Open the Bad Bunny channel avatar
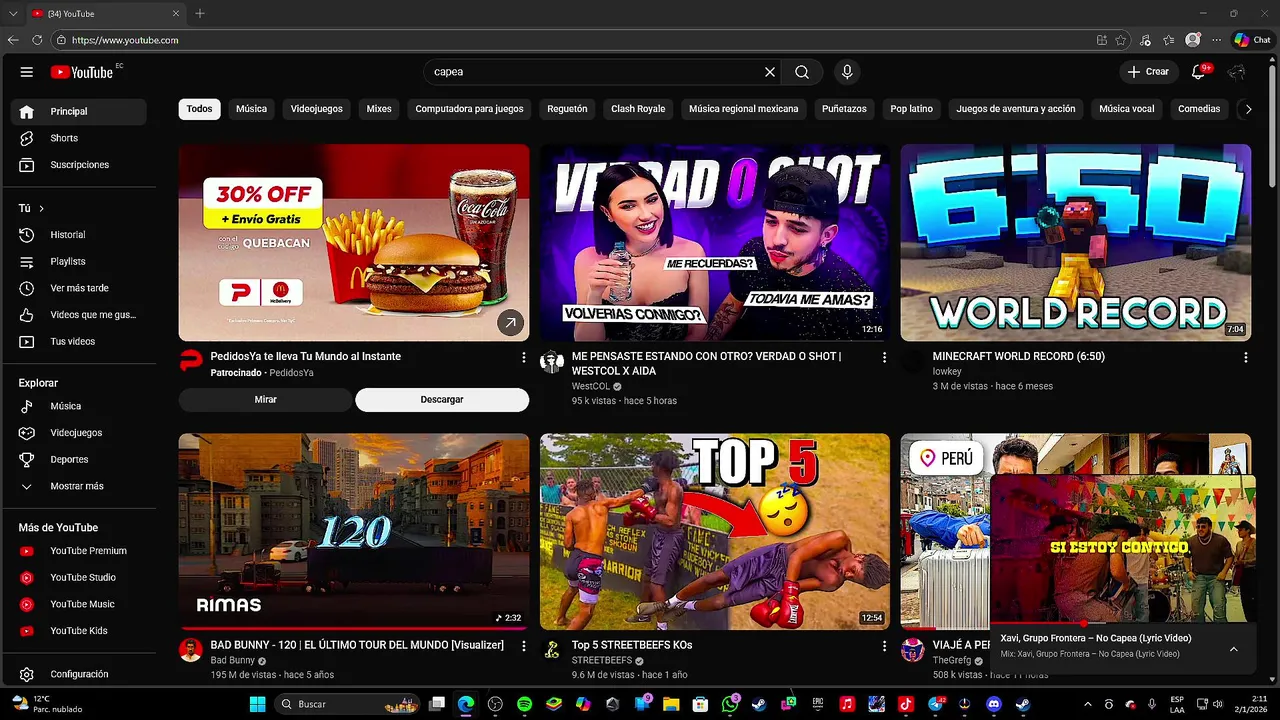 pos(191,650)
